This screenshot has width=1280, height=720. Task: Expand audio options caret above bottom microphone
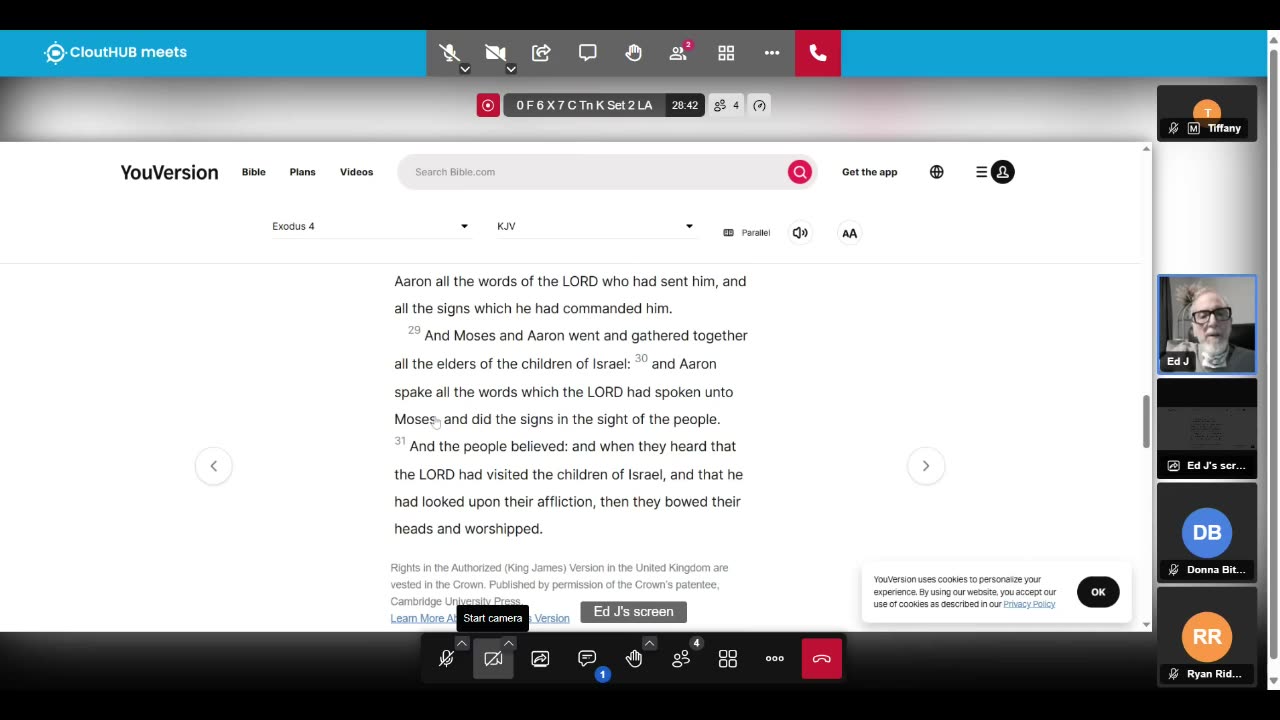(x=462, y=643)
